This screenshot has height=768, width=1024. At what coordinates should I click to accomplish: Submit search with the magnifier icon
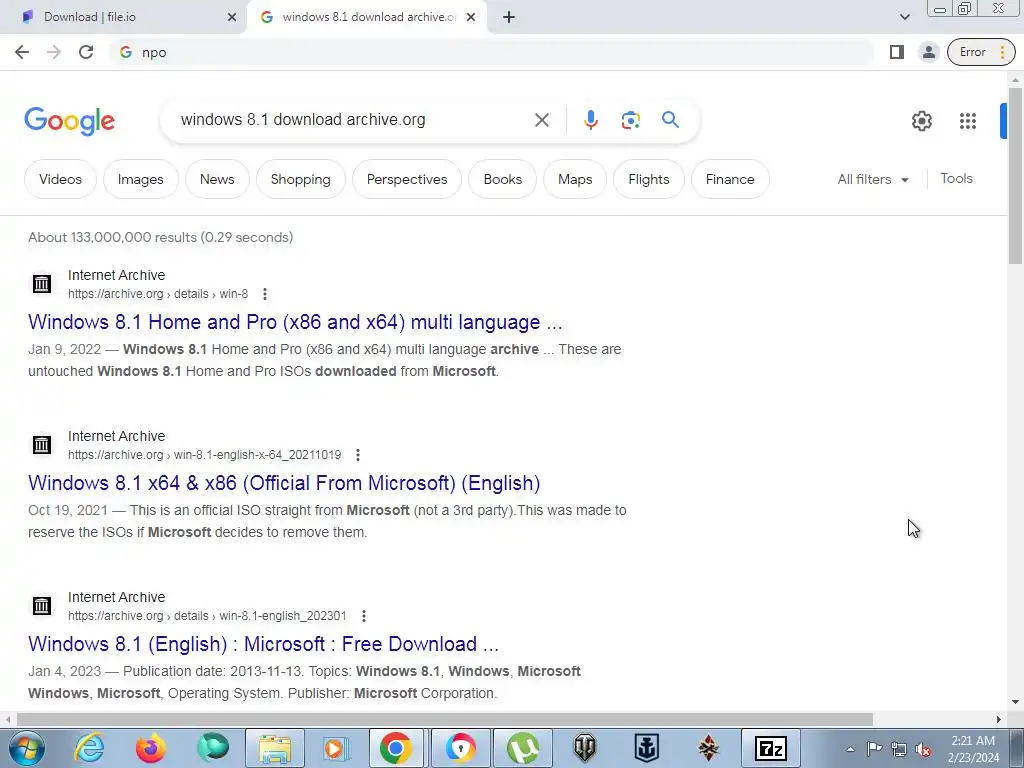670,120
